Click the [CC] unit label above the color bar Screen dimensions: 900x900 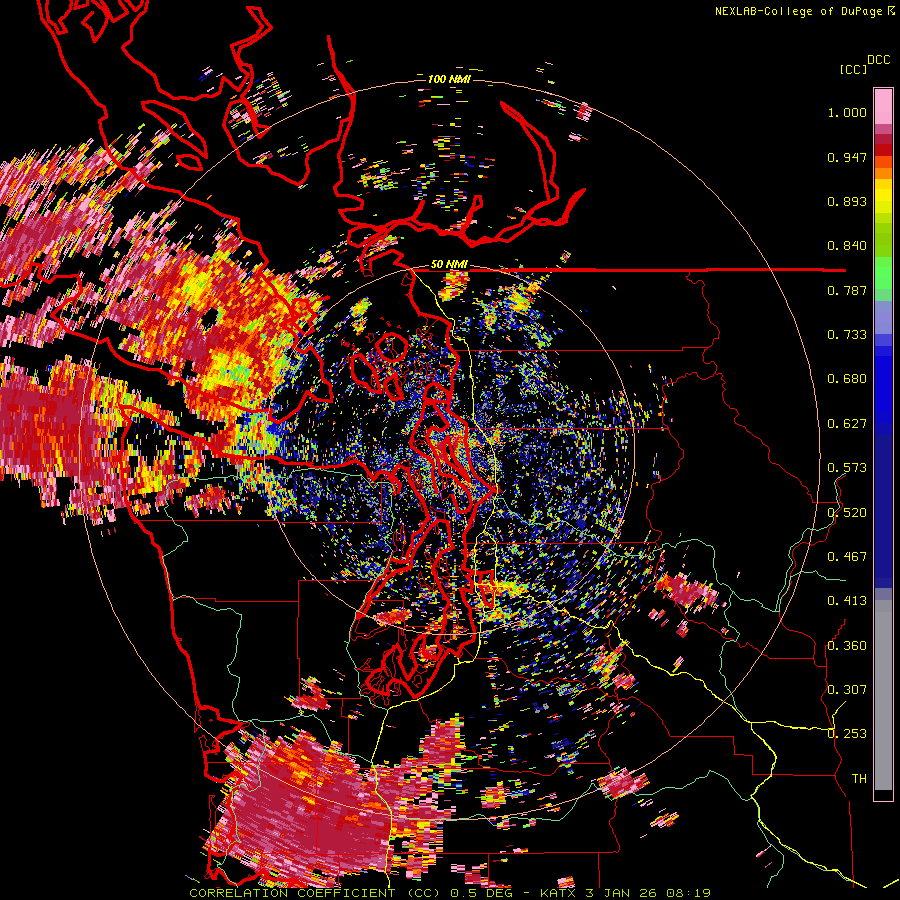pyautogui.click(x=854, y=69)
